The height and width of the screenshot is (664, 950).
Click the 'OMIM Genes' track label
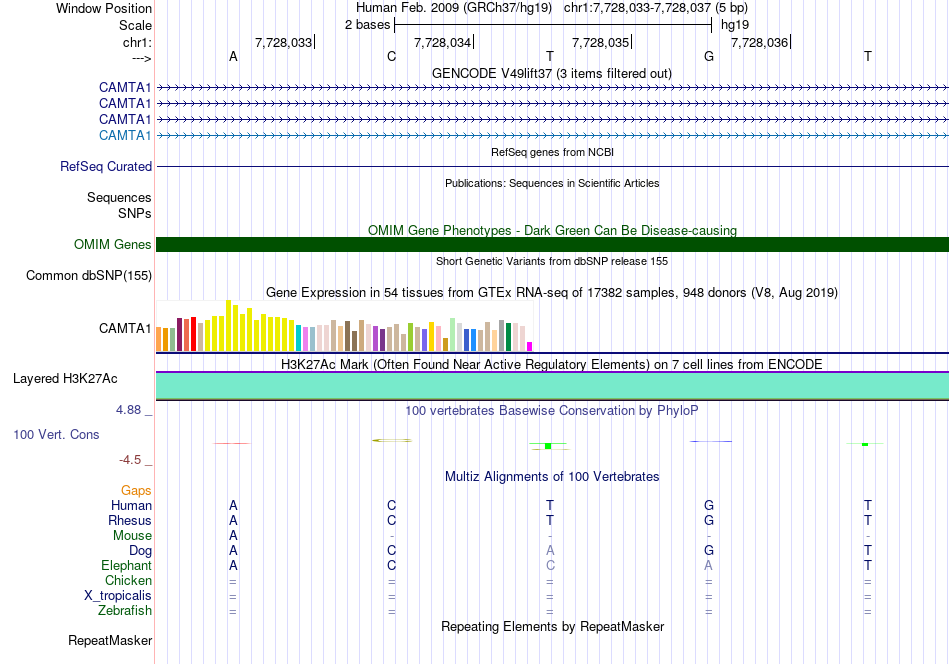[112, 244]
